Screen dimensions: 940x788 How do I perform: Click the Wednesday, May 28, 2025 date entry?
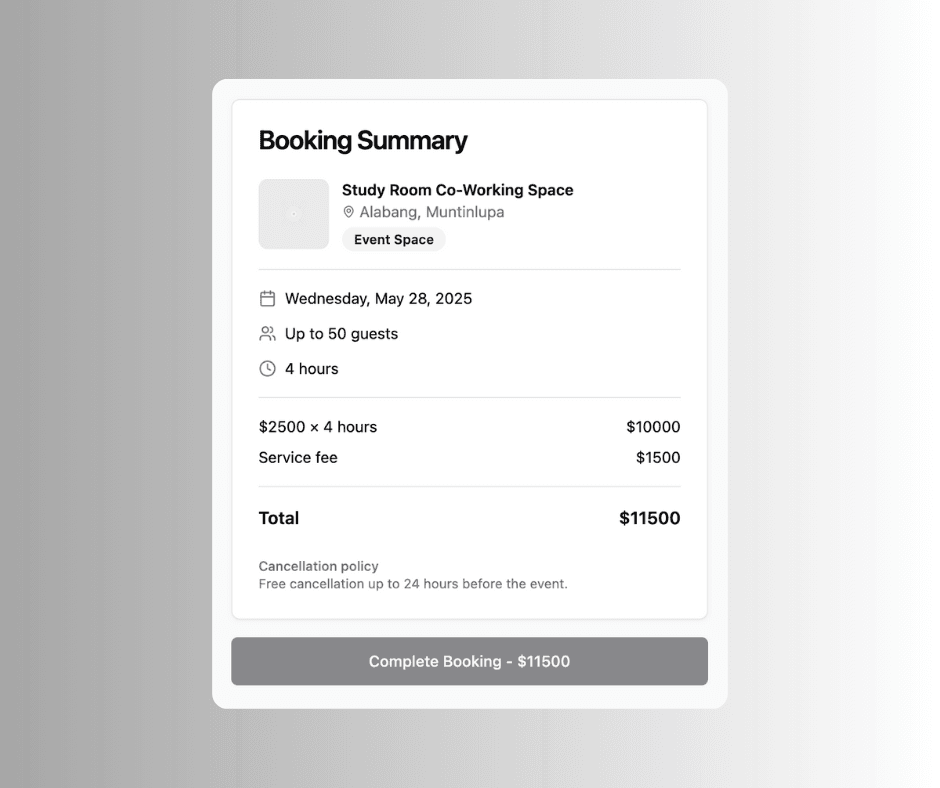pos(377,297)
